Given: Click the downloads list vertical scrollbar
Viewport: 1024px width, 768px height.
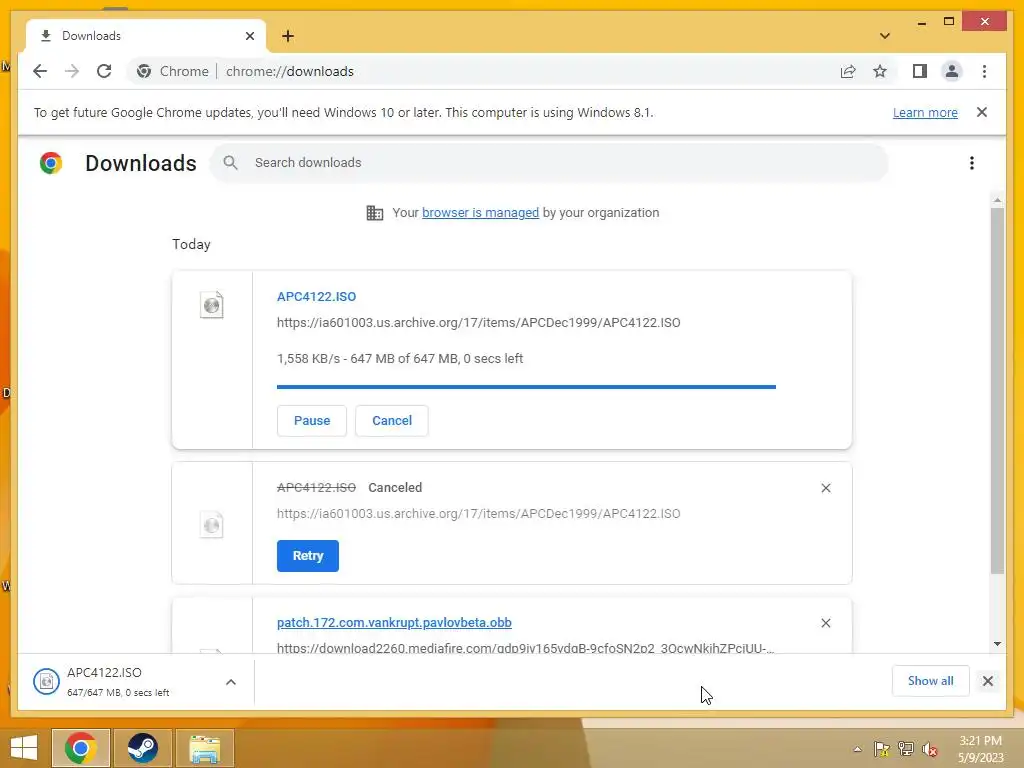Looking at the screenshot, I should click(x=997, y=391).
